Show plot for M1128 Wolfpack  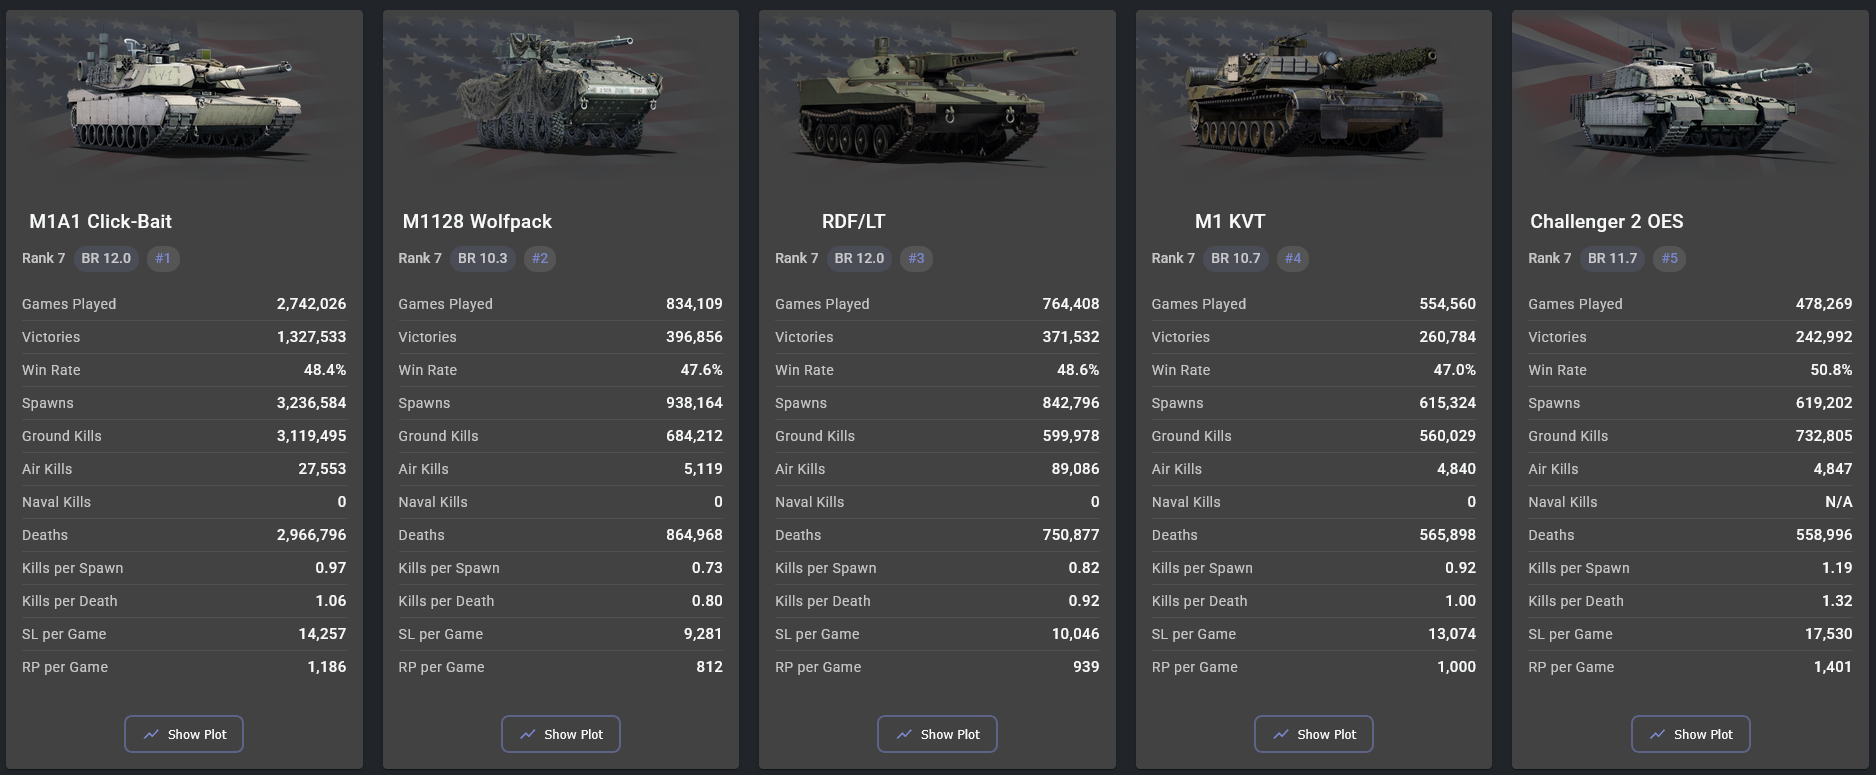[x=560, y=734]
